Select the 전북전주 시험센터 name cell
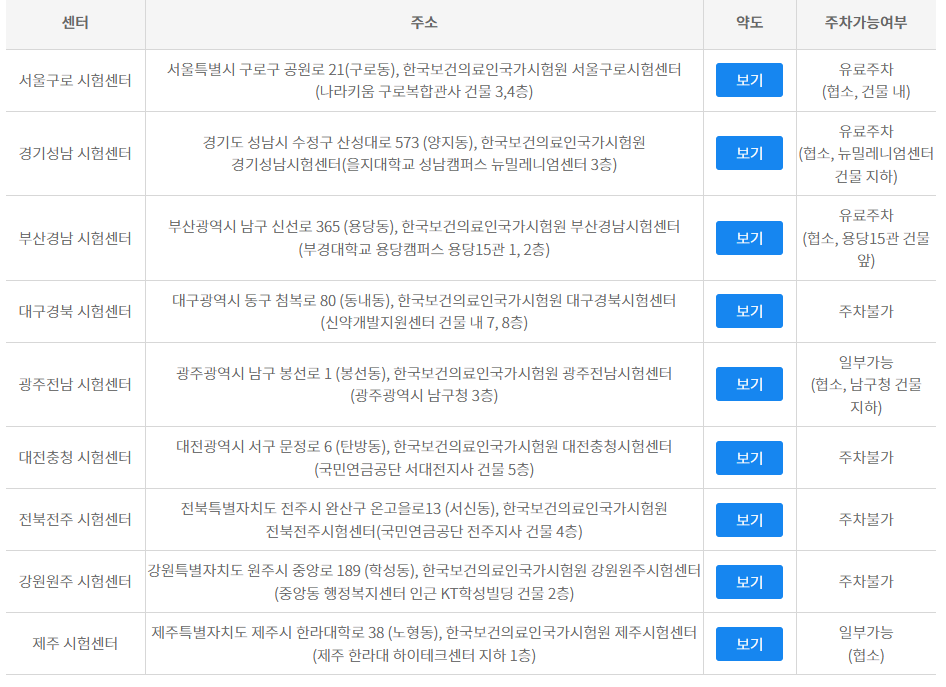Image resolution: width=946 pixels, height=687 pixels. pos(75,520)
